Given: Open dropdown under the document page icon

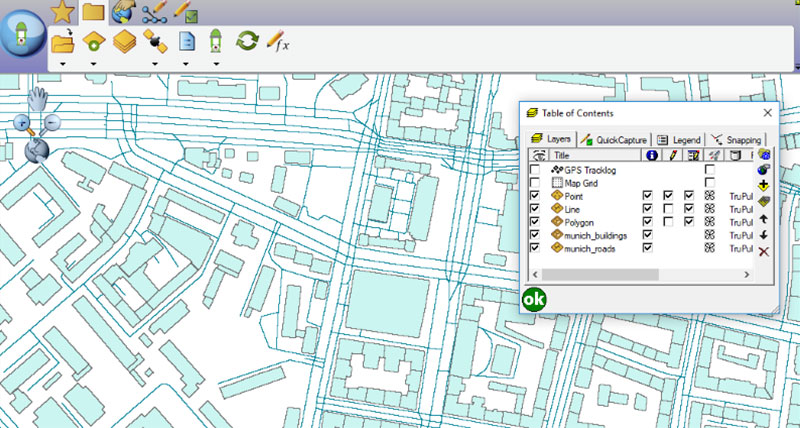Looking at the screenshot, I should [x=186, y=63].
